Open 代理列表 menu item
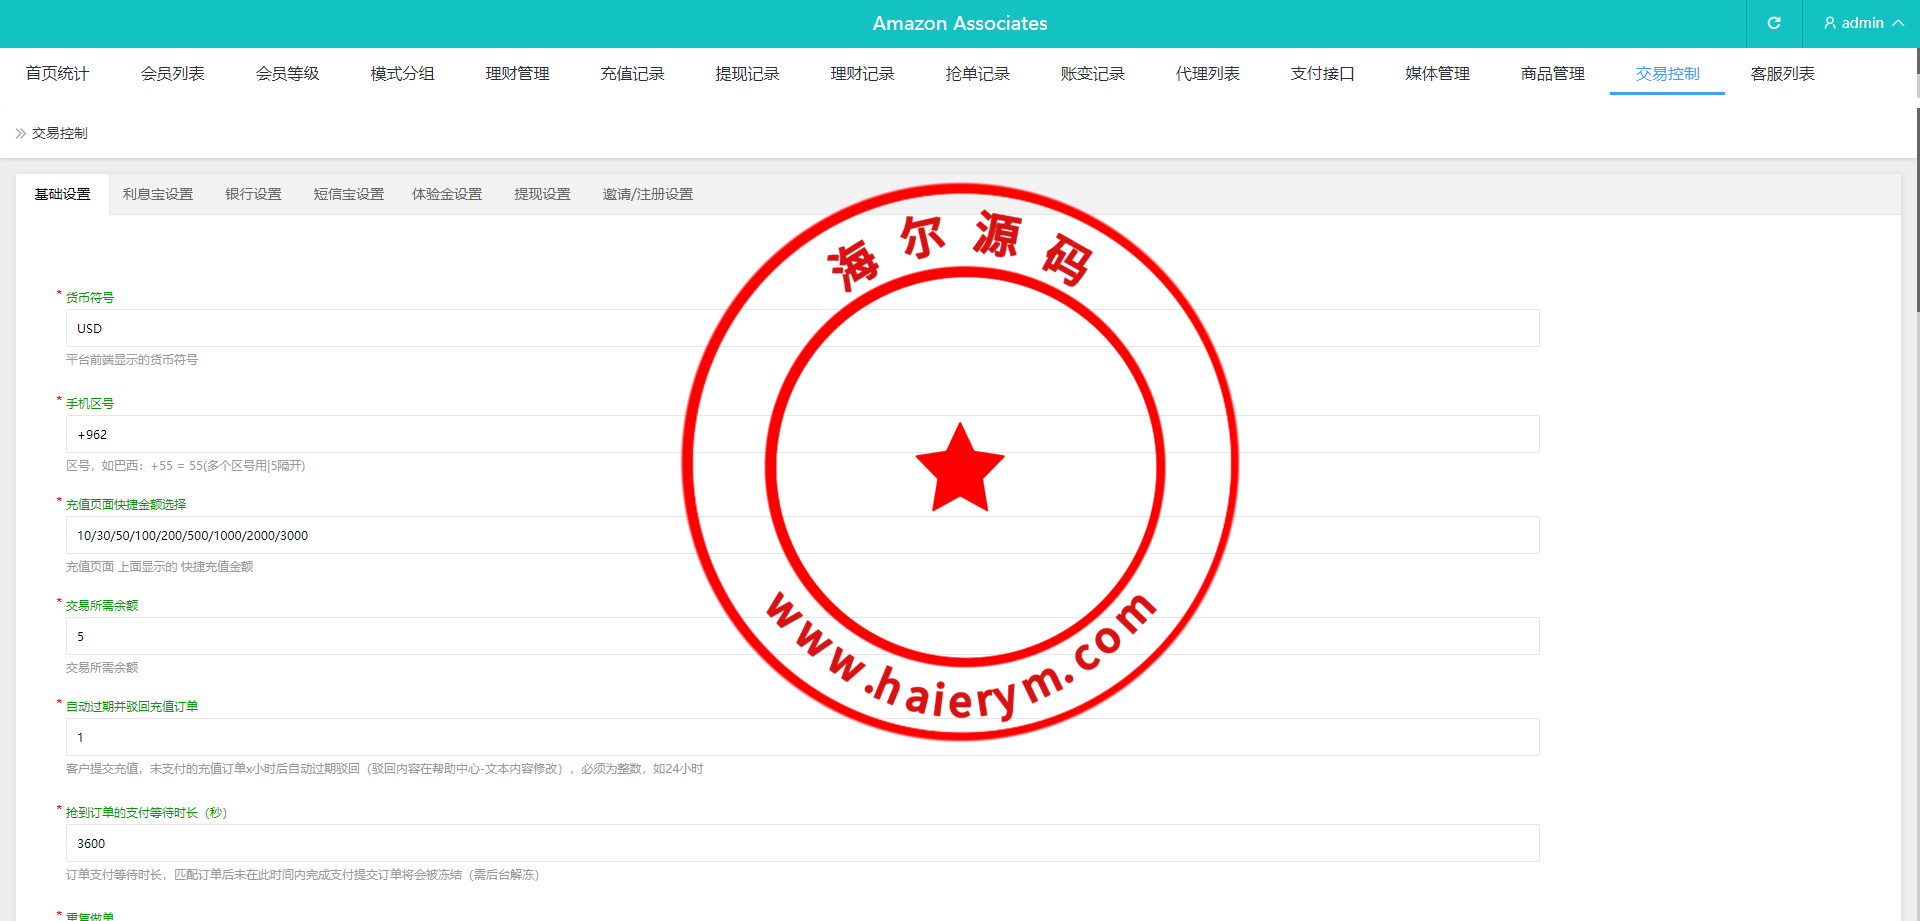The height and width of the screenshot is (921, 1920). (x=1207, y=73)
